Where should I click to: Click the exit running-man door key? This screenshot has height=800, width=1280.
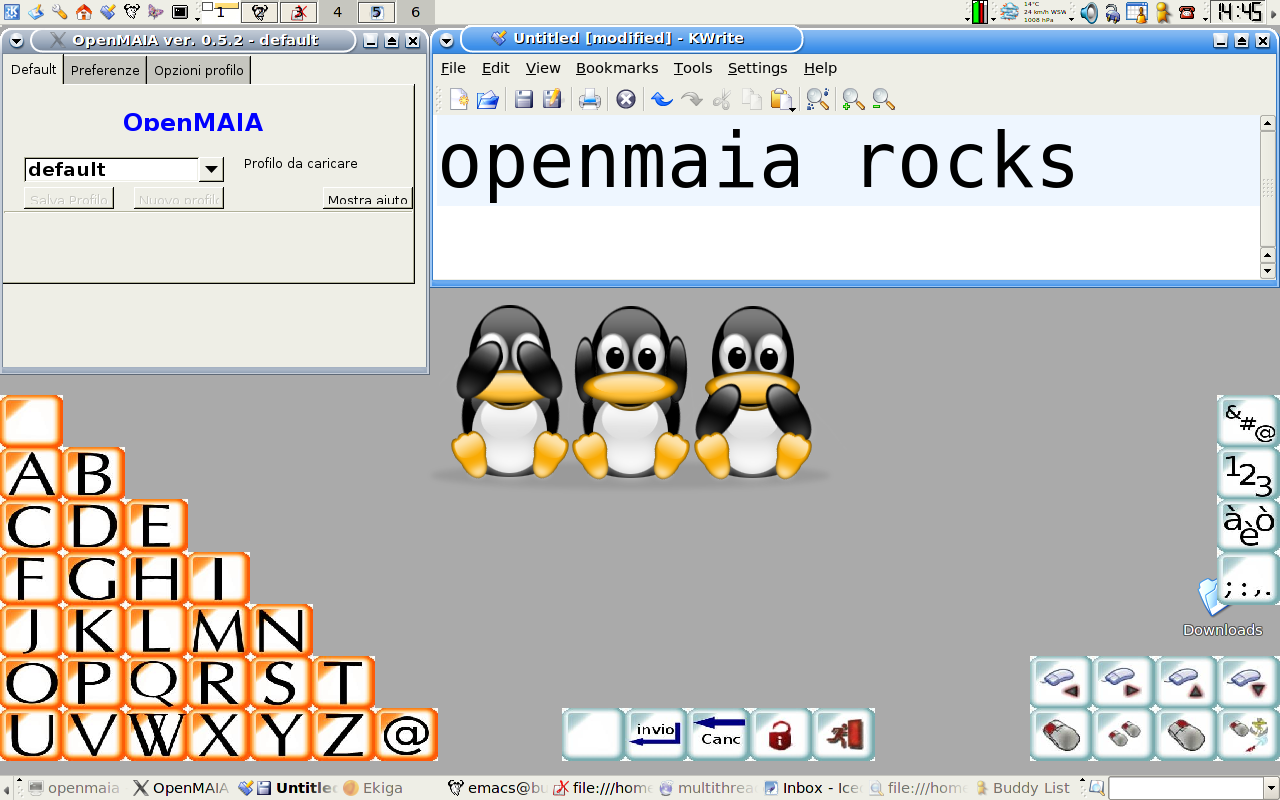tap(843, 734)
